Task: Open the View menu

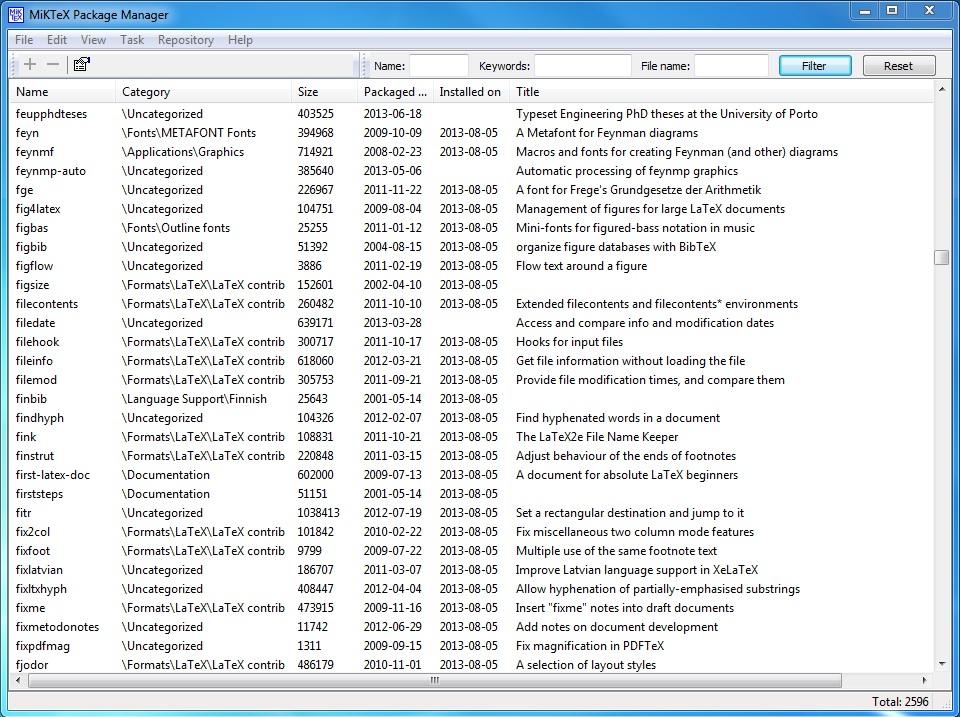Action: coord(93,40)
